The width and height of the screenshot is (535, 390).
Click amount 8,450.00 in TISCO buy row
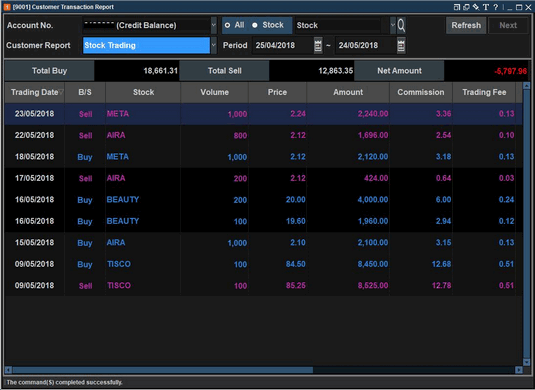[x=373, y=264]
